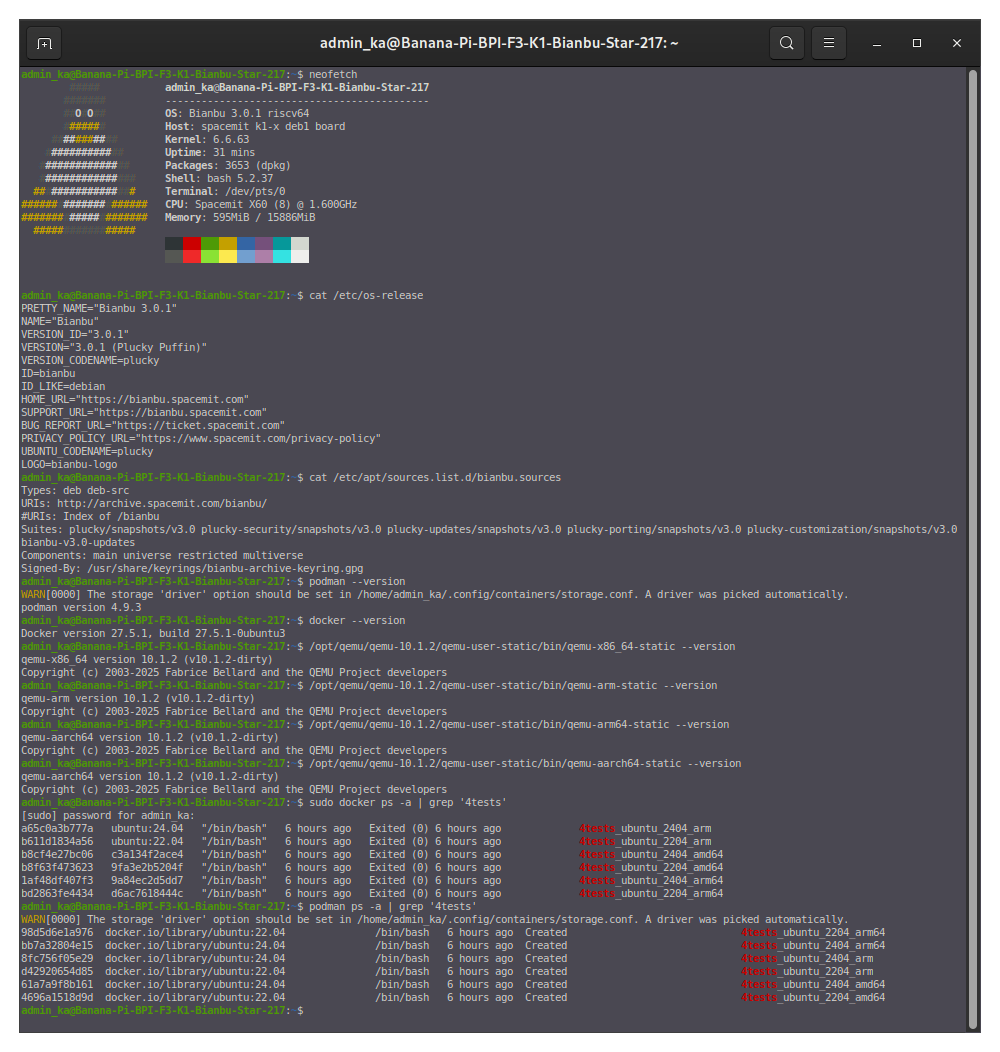Click the bright yellow swatch in neofetch palette

coord(228,257)
